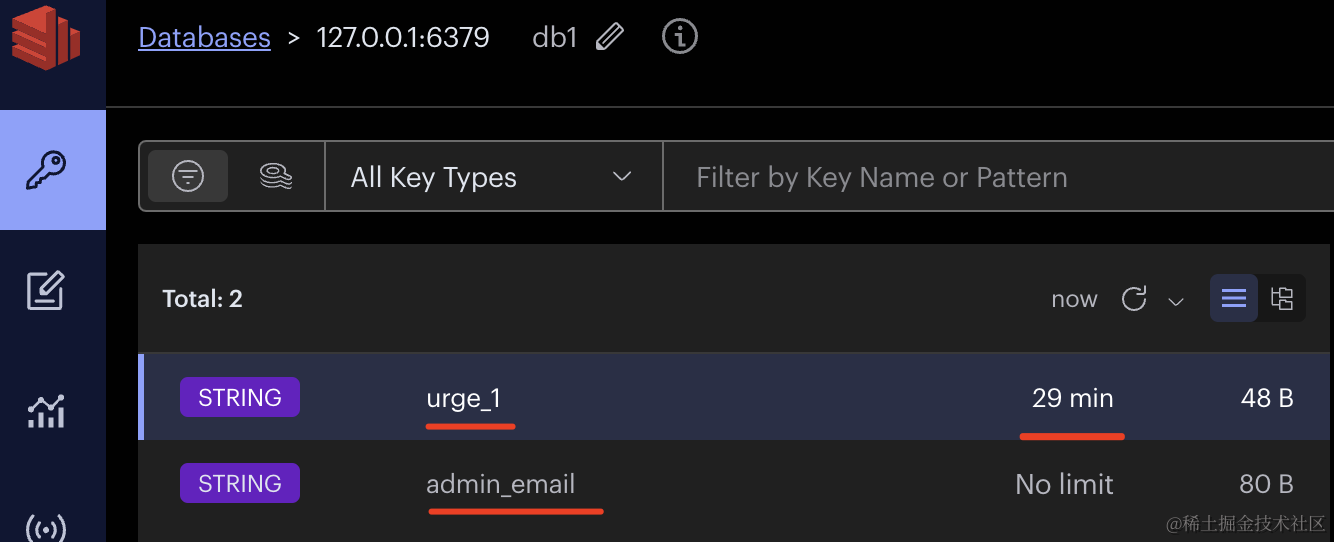Focus the Filter by Key Name input

coord(990,177)
